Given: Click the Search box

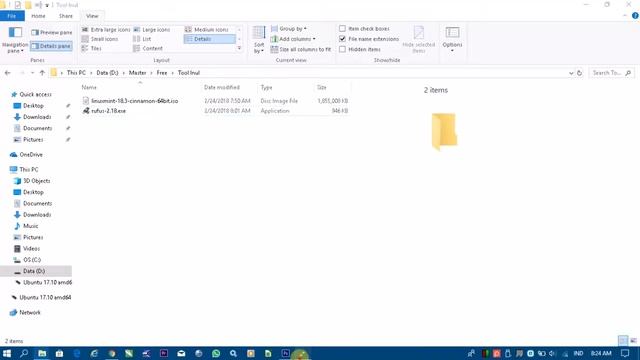Looking at the screenshot, I should click(611, 73).
